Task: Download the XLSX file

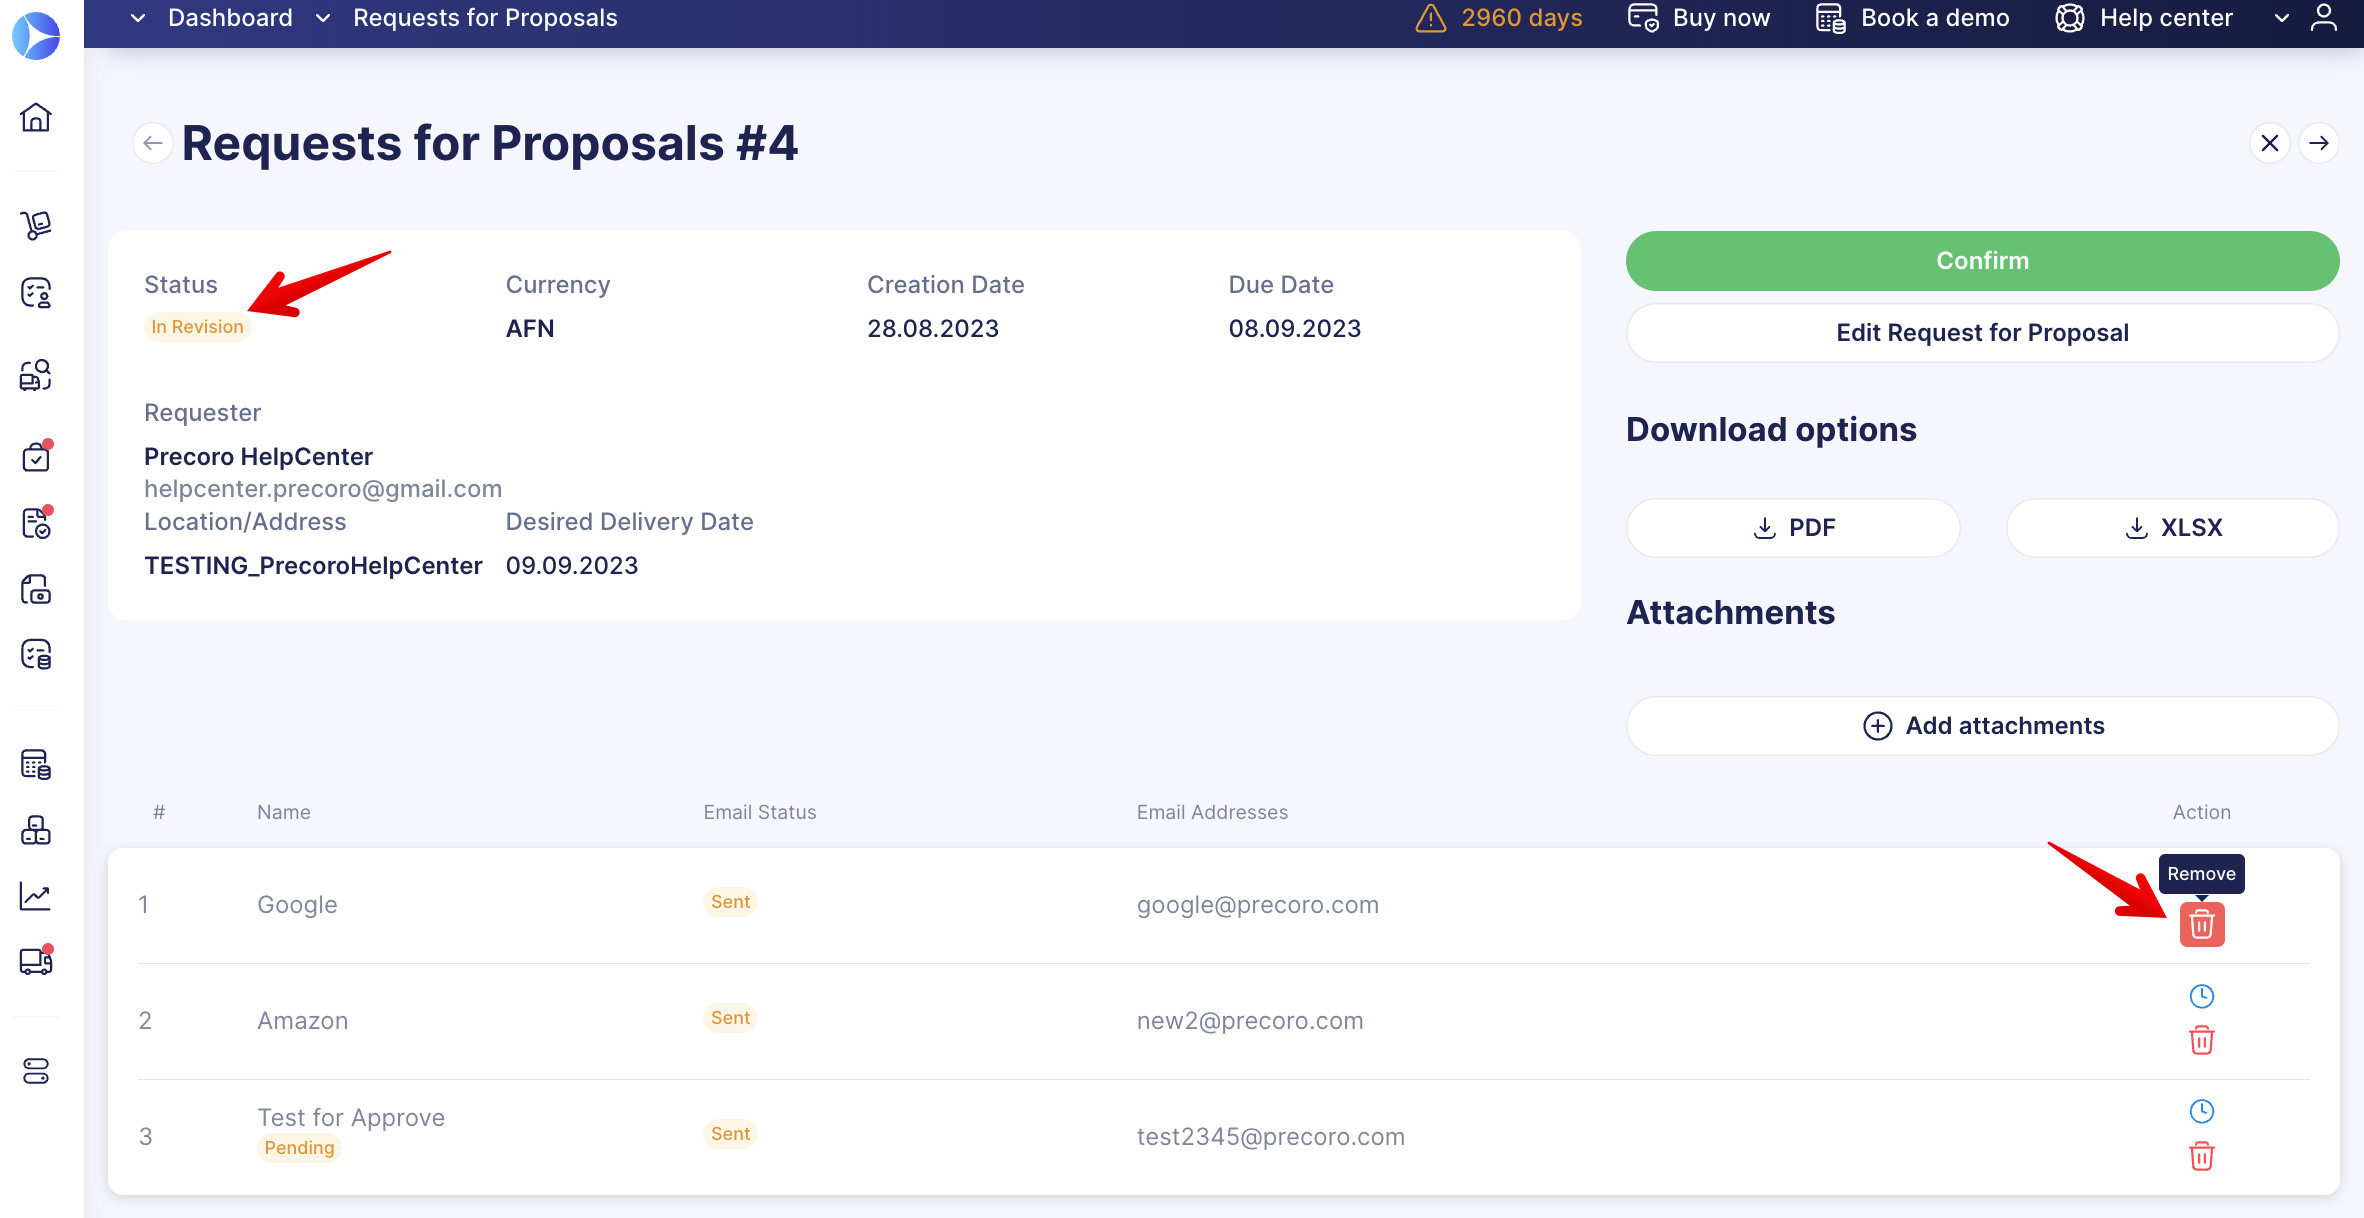Action: [x=2172, y=528]
